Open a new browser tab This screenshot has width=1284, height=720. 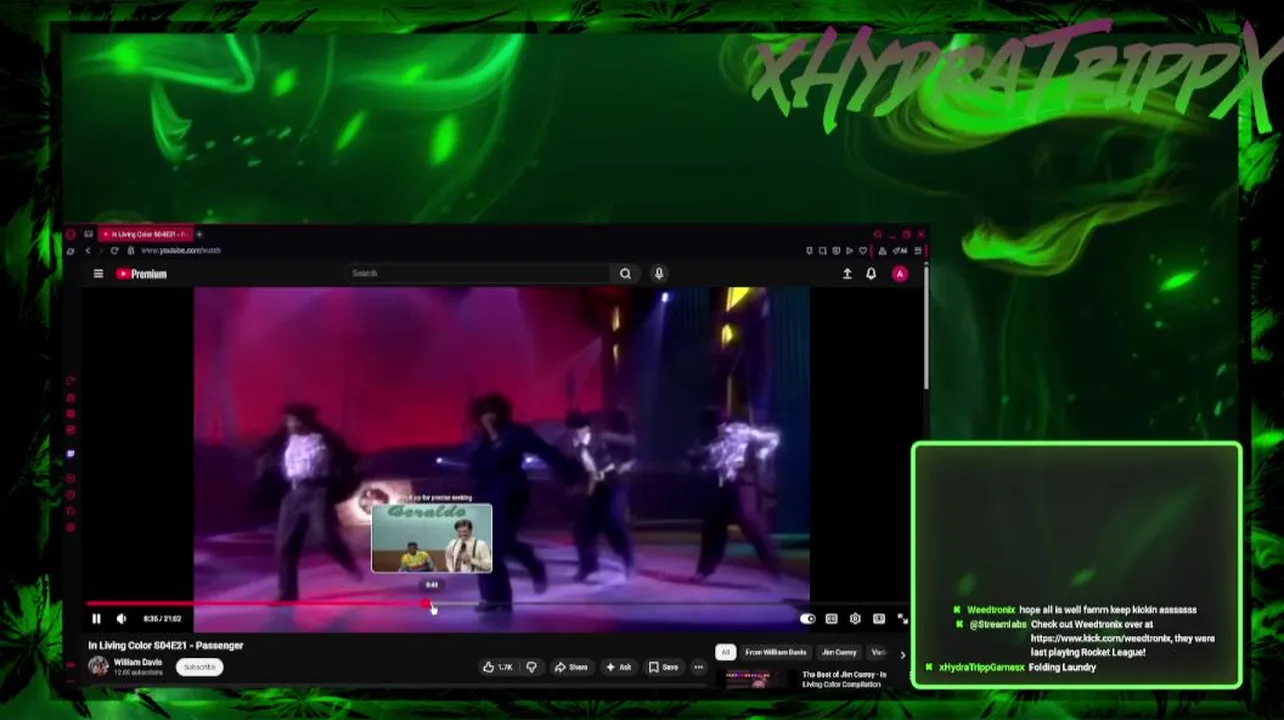(199, 234)
